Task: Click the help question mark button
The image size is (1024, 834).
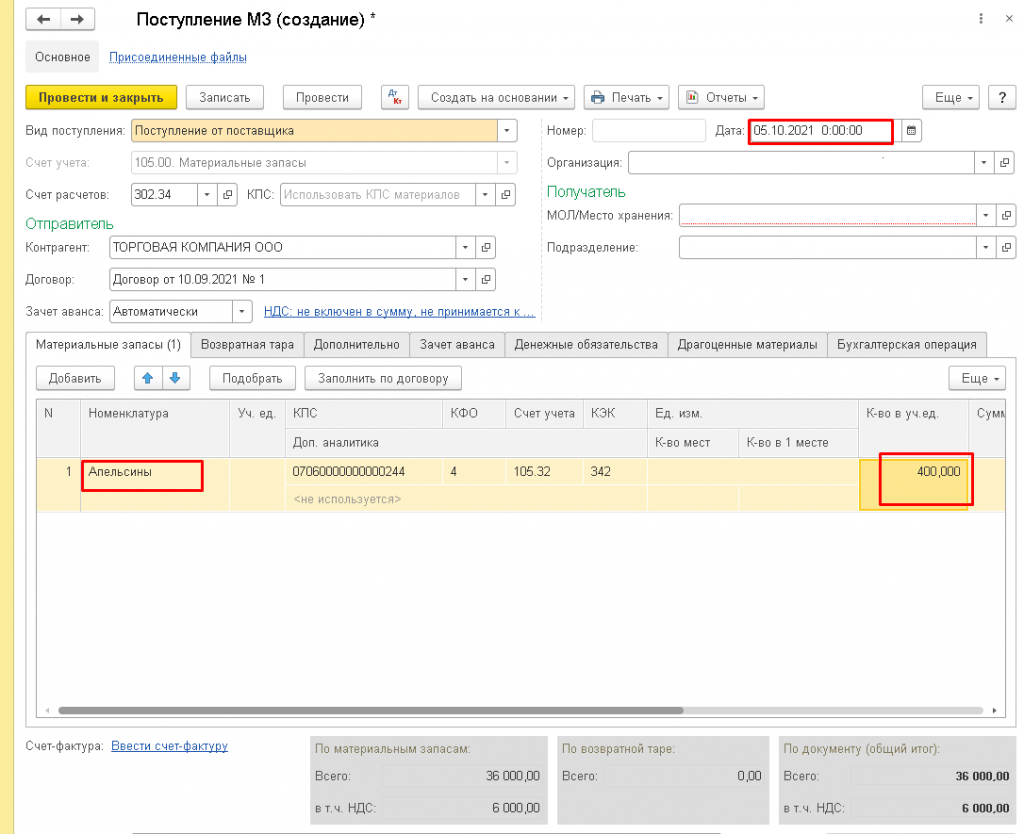Action: [x=1002, y=97]
